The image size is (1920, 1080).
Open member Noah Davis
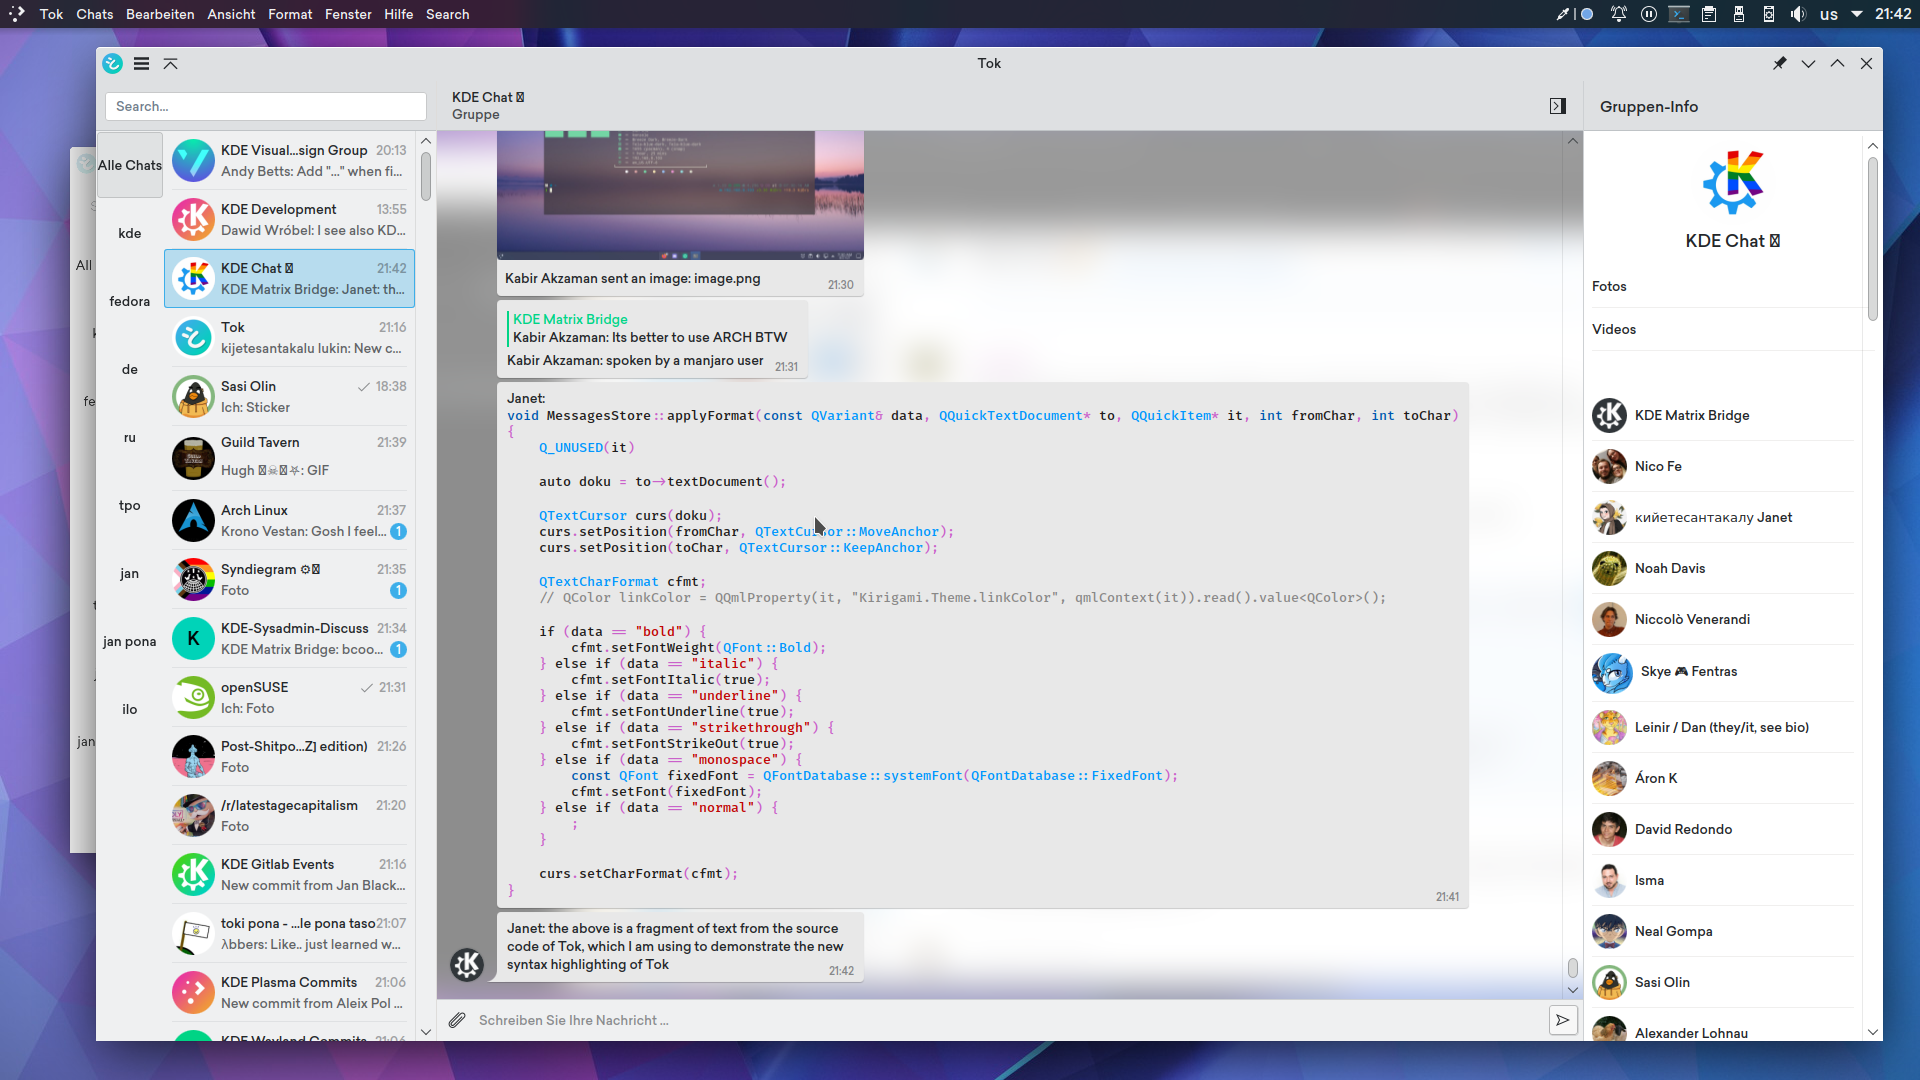[1722, 568]
